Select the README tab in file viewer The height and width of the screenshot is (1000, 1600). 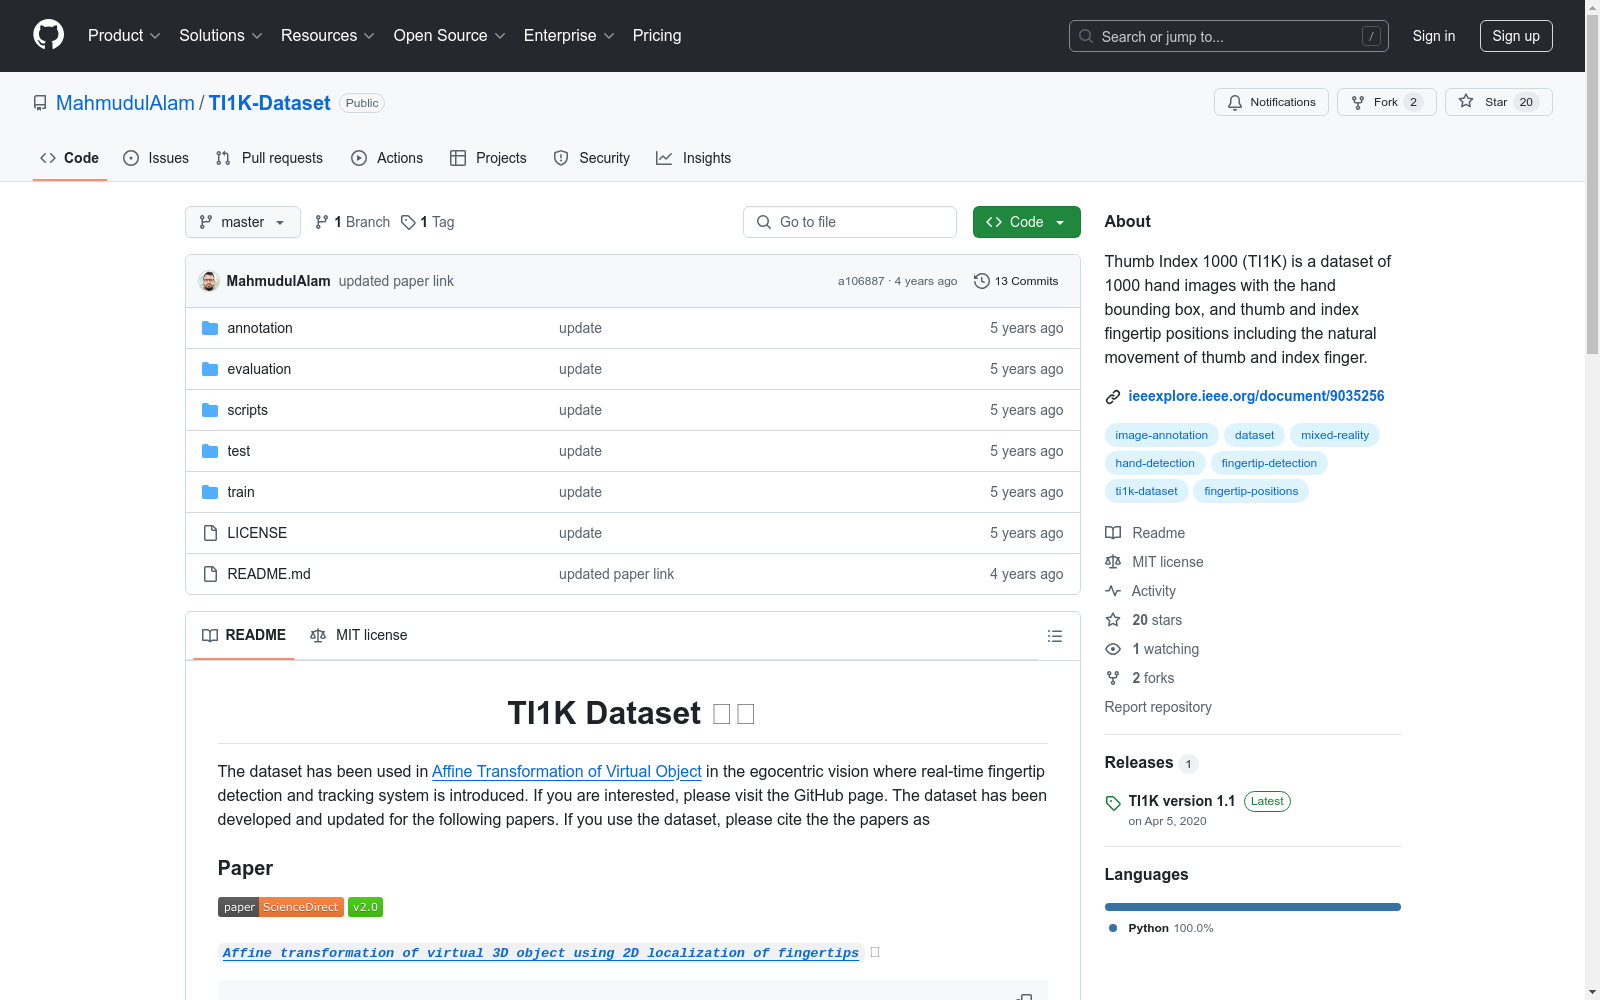click(244, 635)
